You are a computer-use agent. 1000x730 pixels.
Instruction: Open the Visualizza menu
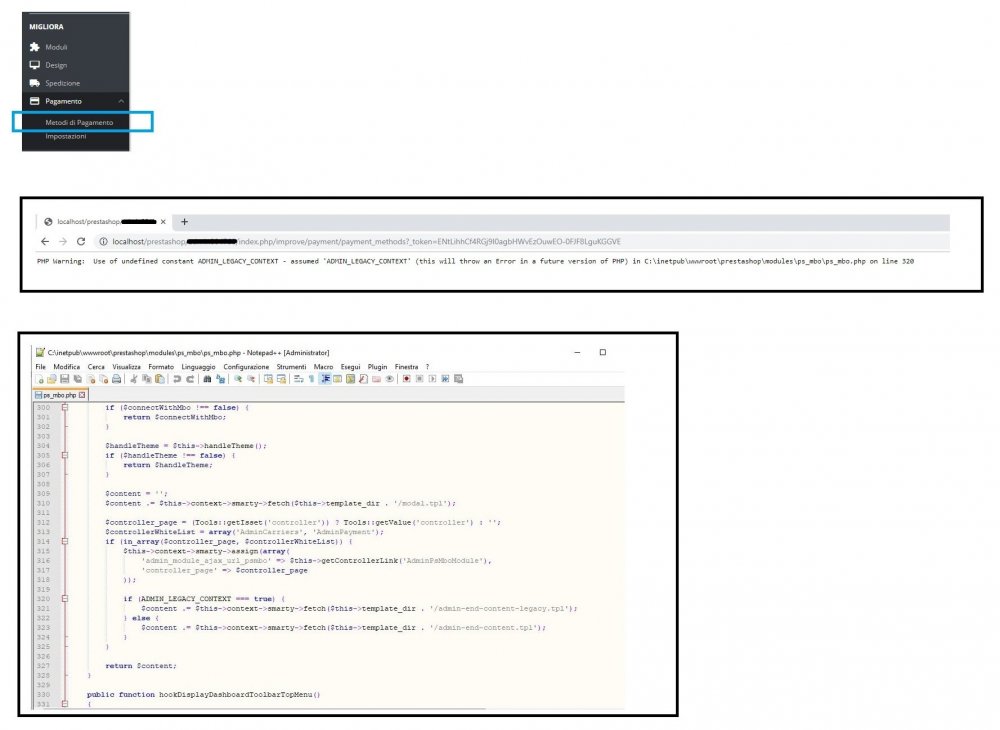[126, 367]
